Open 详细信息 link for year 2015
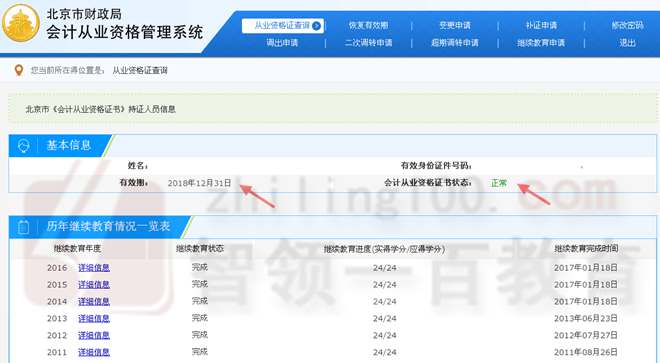The width and height of the screenshot is (660, 363). tap(94, 284)
